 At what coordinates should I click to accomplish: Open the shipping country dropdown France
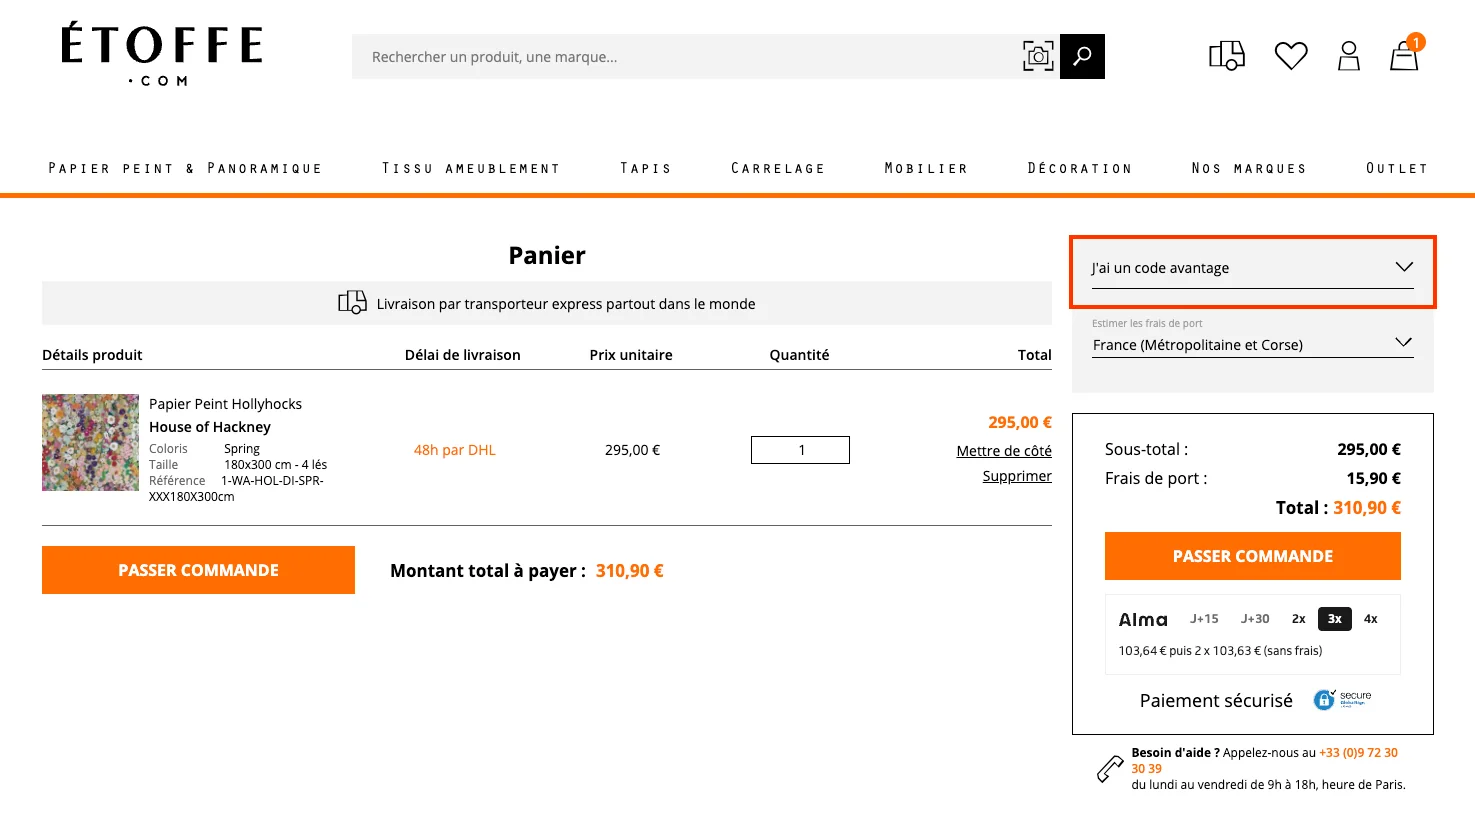(x=1252, y=344)
